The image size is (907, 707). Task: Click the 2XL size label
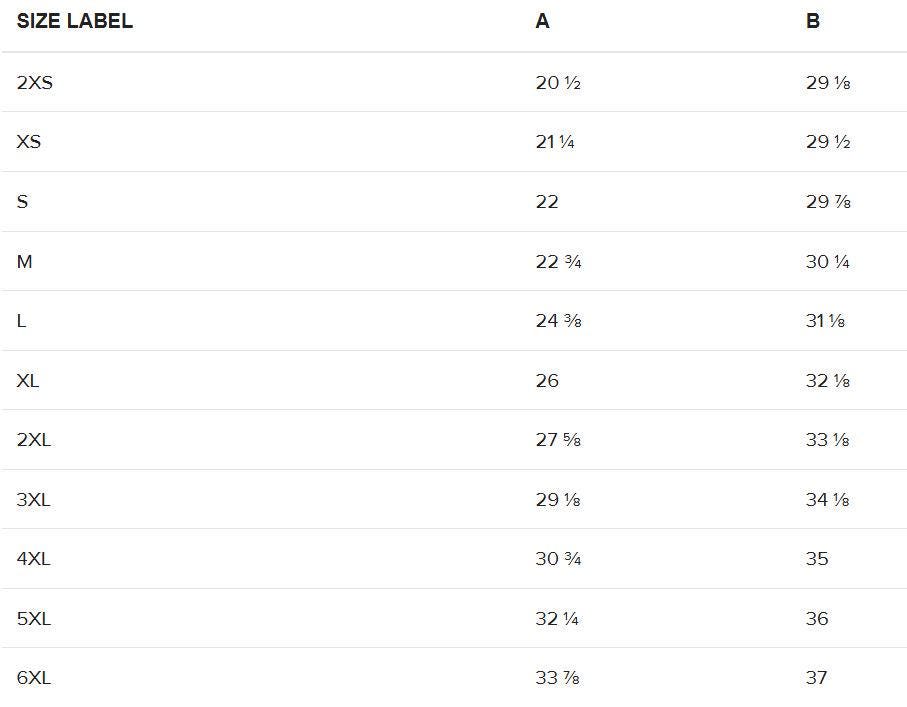[x=33, y=440]
